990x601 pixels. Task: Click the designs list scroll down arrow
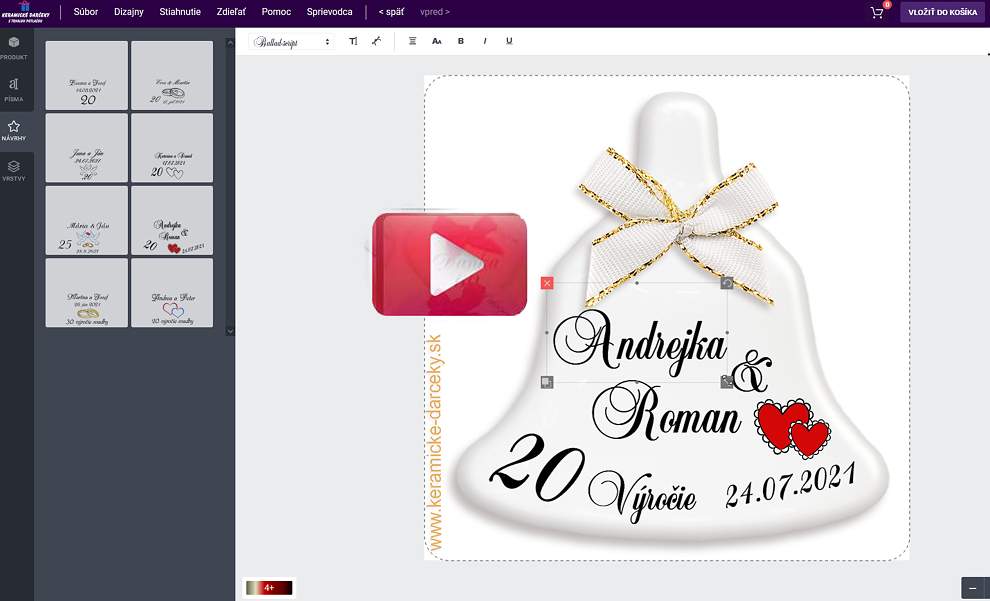[230, 331]
